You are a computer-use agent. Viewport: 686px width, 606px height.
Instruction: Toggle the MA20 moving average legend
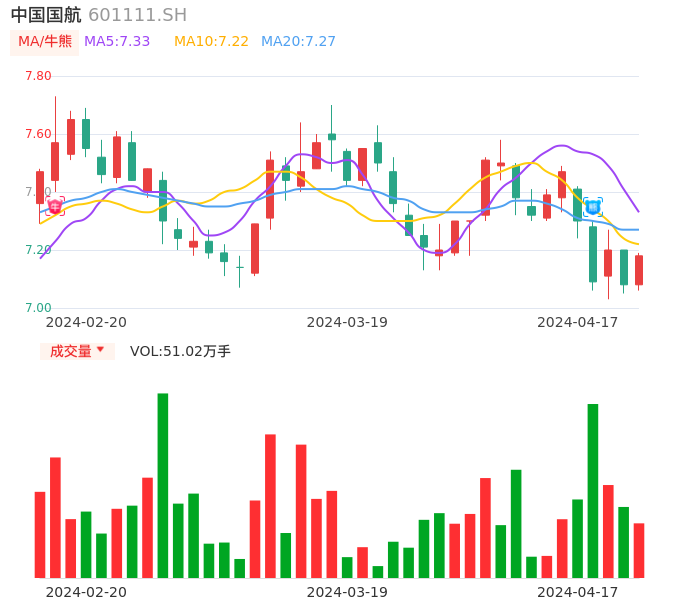tap(298, 42)
